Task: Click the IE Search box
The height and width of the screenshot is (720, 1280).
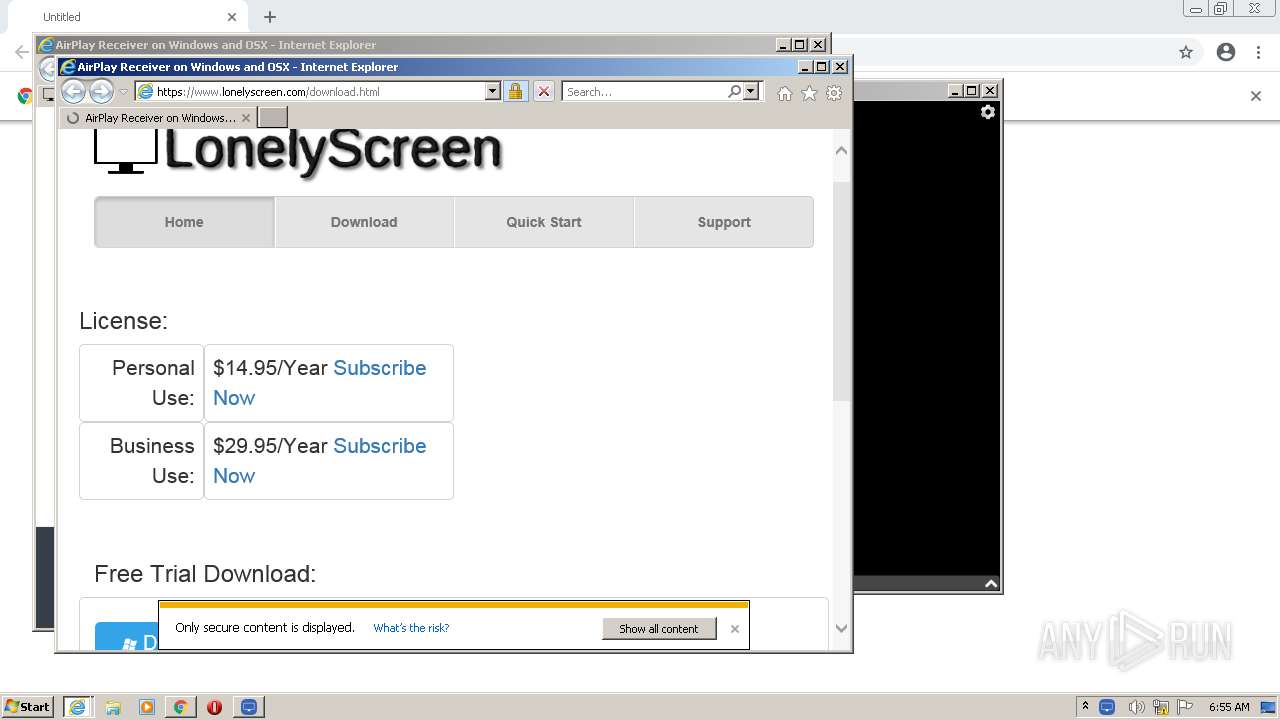Action: [645, 91]
